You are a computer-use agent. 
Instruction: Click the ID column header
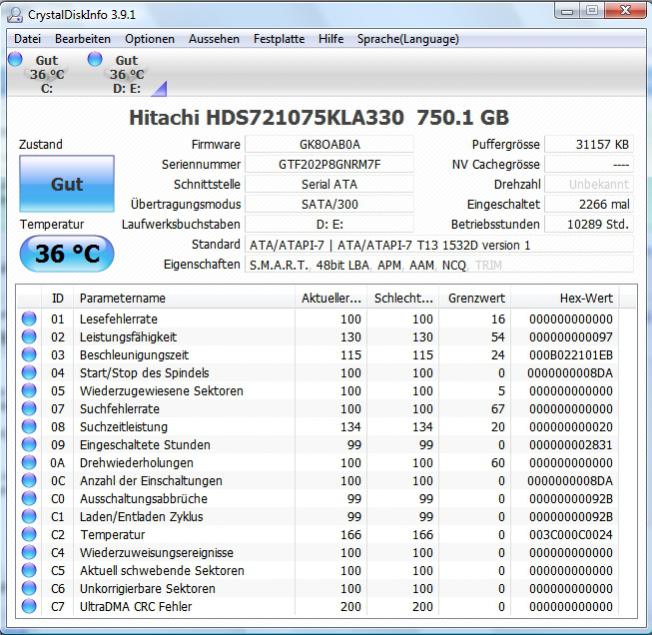[x=58, y=298]
